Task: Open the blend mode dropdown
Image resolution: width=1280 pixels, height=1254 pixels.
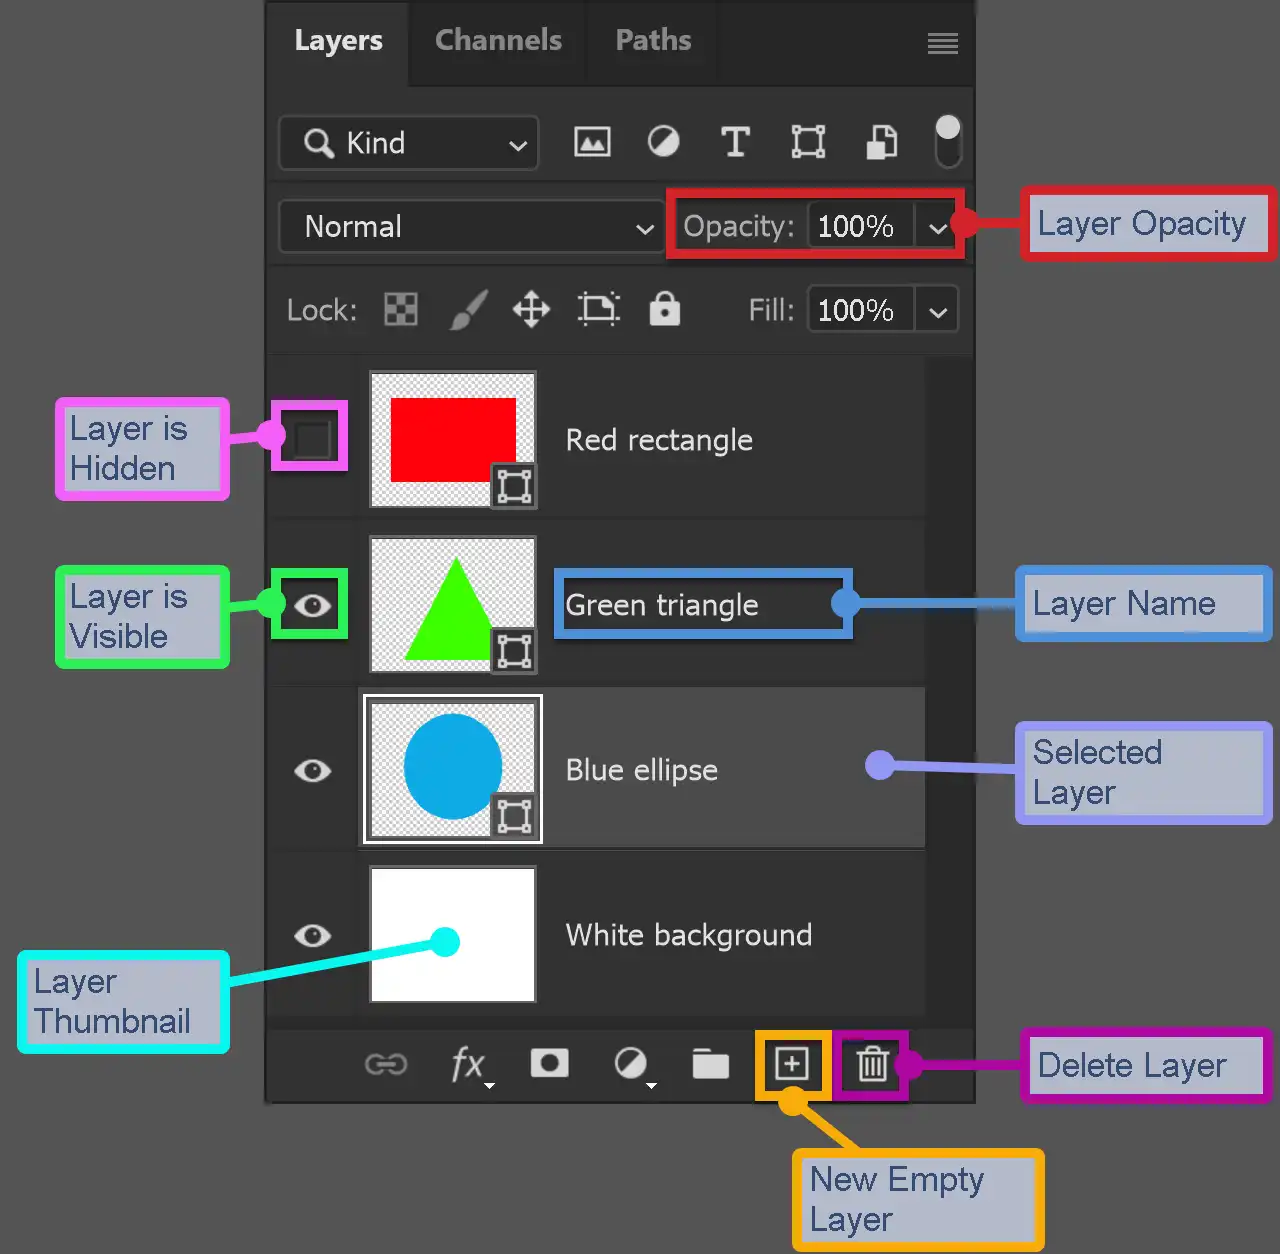Action: tap(470, 226)
